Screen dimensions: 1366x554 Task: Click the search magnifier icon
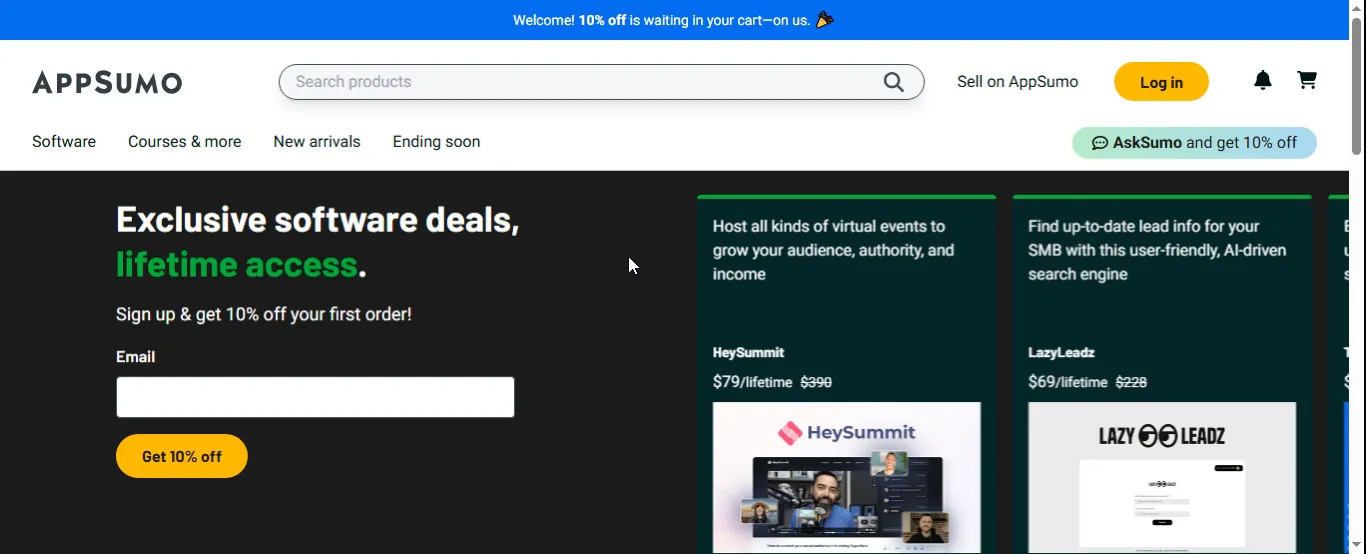point(893,82)
